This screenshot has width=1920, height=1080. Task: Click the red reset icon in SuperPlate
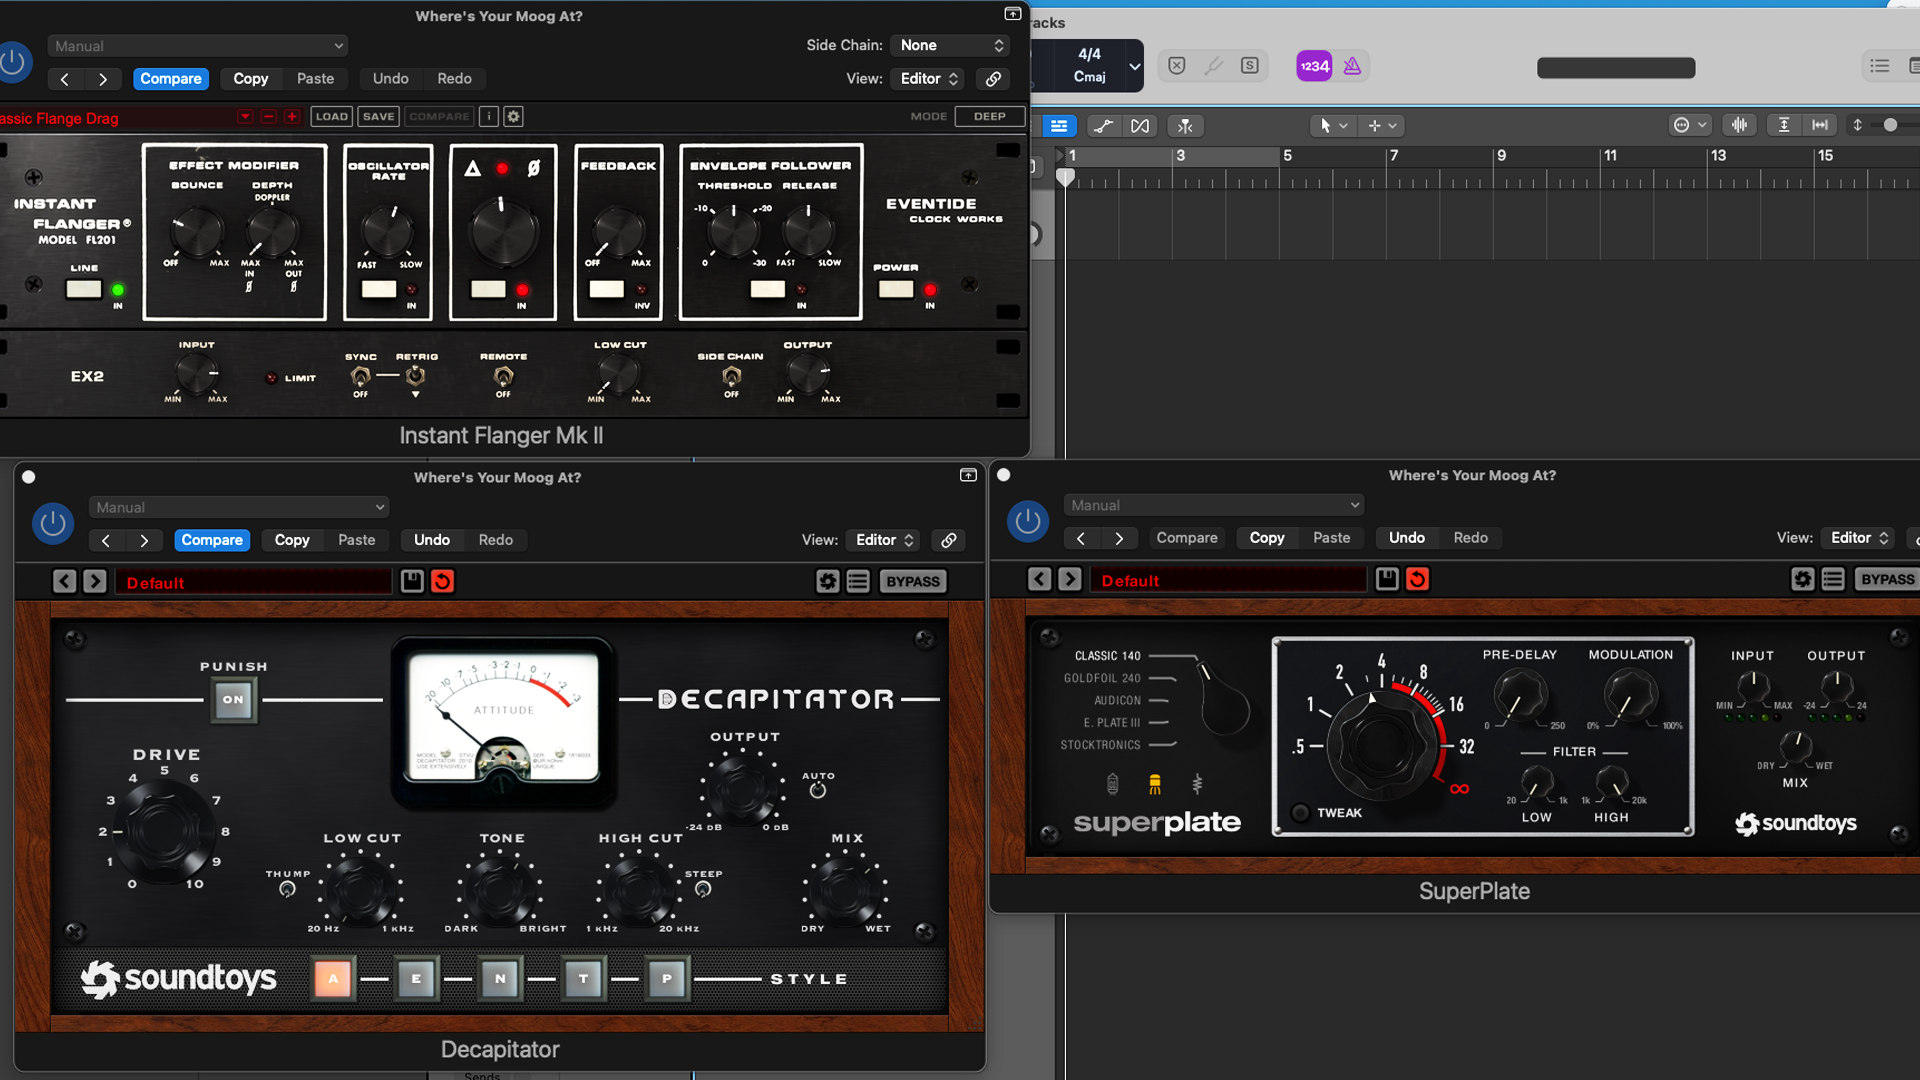tap(1417, 579)
